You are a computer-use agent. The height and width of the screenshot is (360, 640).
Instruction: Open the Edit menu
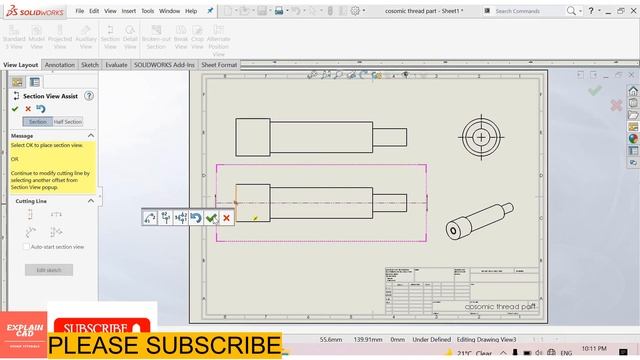94,11
